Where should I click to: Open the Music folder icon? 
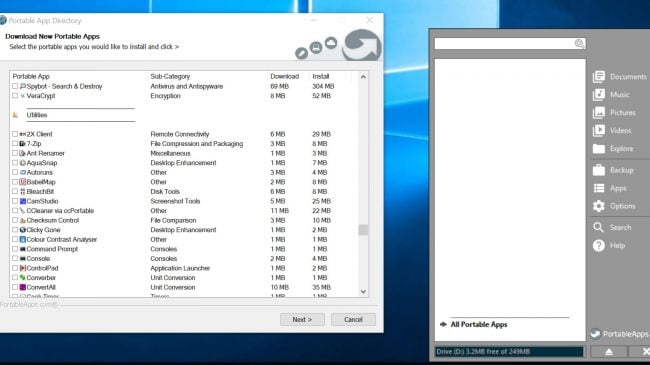click(599, 95)
